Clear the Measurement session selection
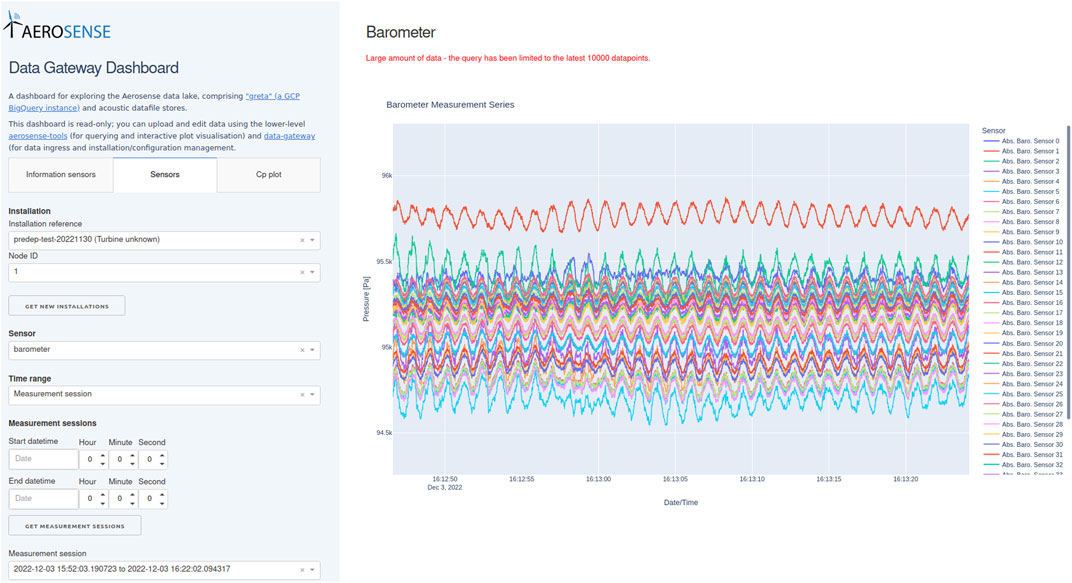 tap(302, 570)
